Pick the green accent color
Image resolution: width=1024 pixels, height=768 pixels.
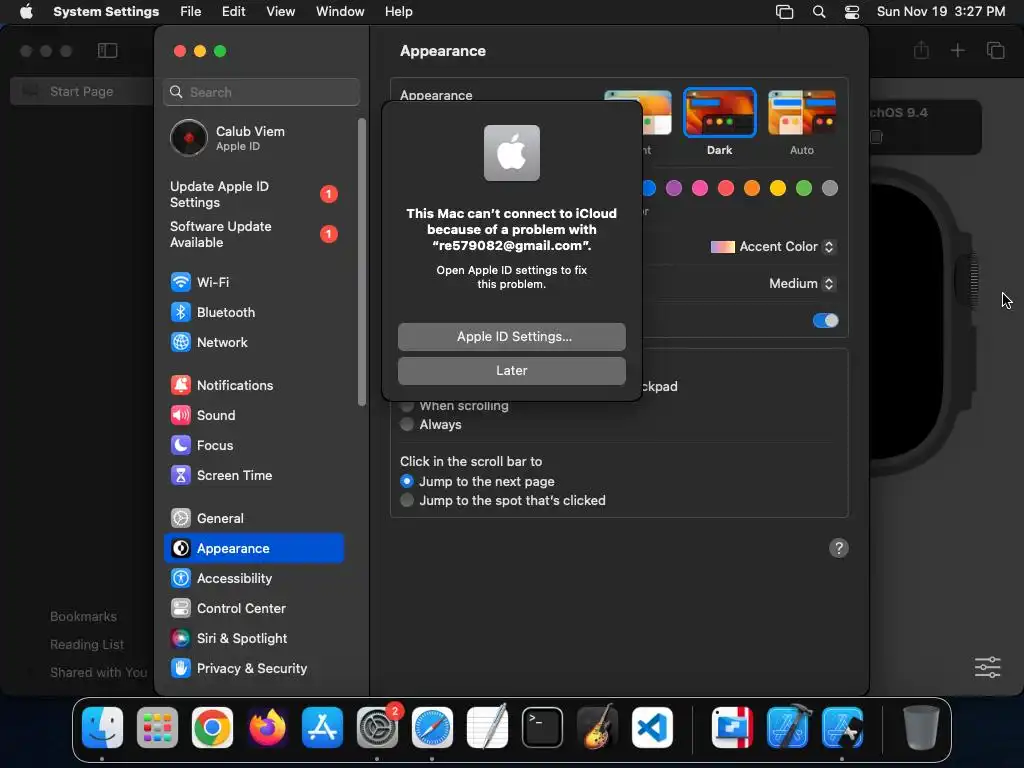click(x=804, y=189)
